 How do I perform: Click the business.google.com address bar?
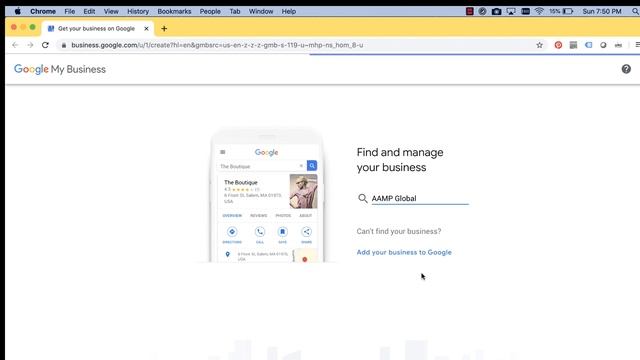302,45
